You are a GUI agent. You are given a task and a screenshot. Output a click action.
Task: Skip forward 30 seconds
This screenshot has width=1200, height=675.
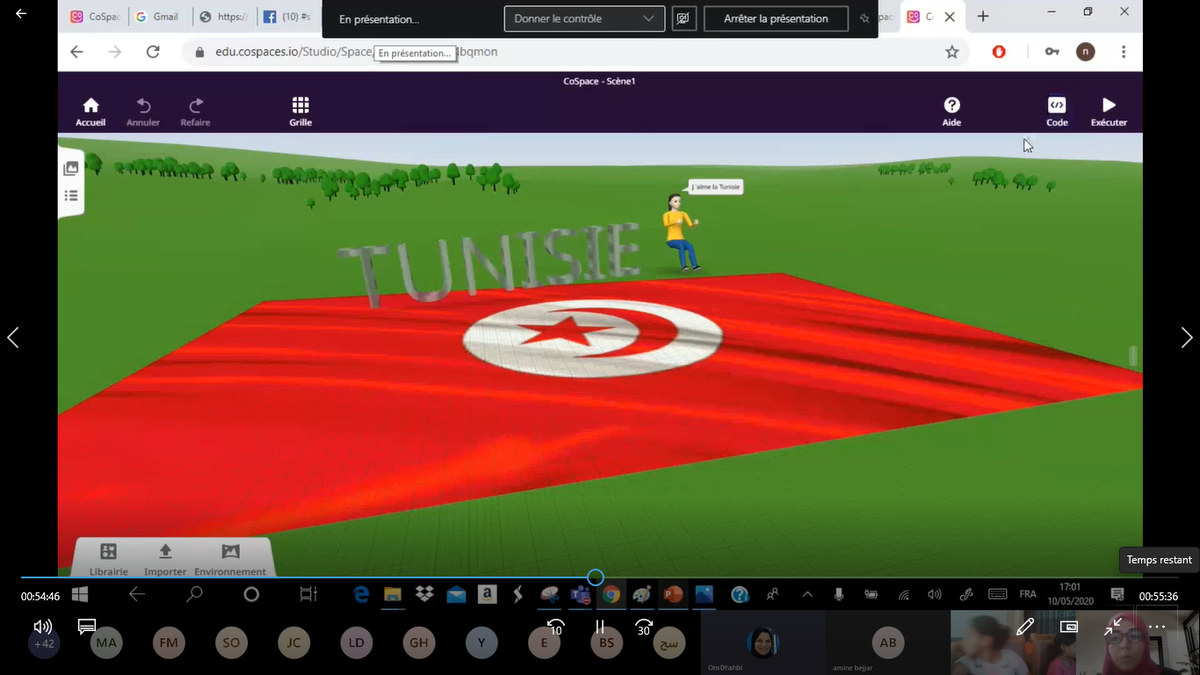[644, 627]
